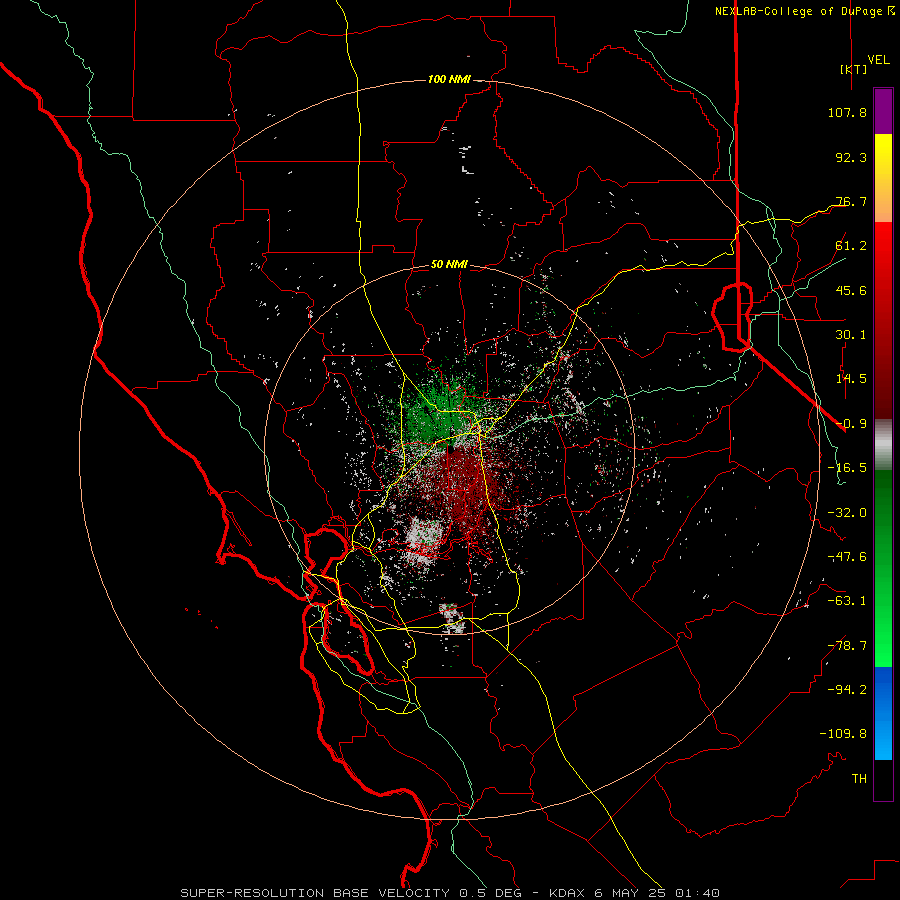Click the TH label beside the scale

pos(859,779)
